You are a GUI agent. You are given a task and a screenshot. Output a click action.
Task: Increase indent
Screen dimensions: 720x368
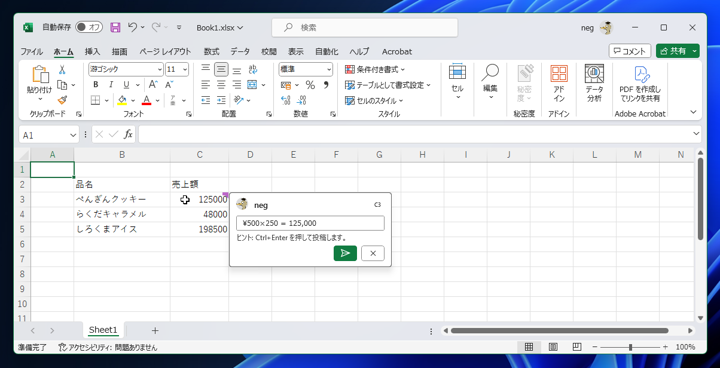click(221, 100)
